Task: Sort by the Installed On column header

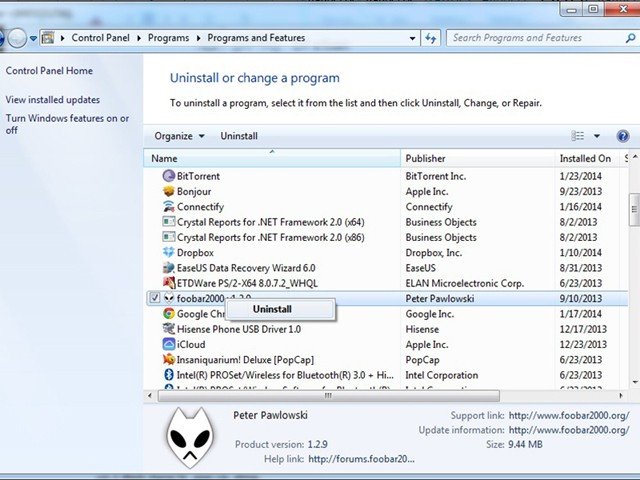Action: tap(587, 158)
